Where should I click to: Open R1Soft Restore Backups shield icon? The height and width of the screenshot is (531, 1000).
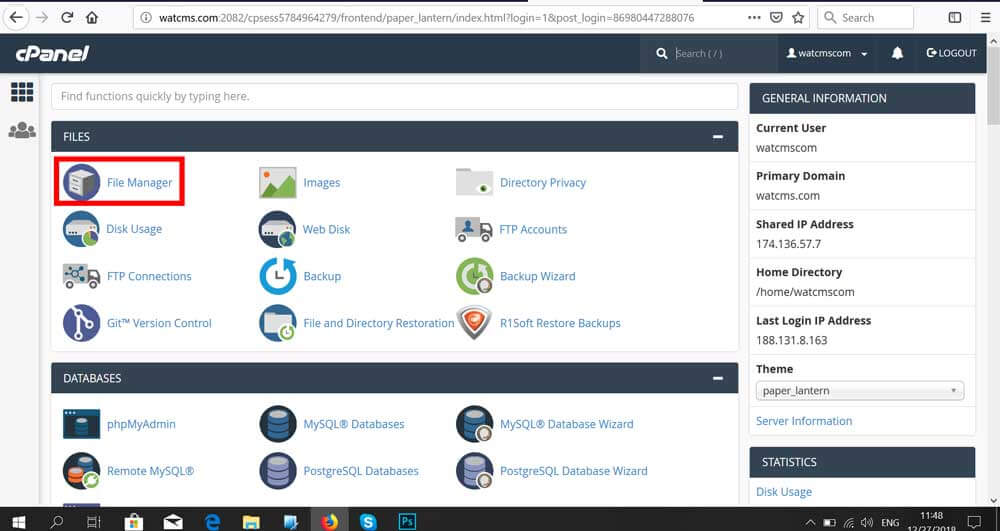(x=474, y=323)
